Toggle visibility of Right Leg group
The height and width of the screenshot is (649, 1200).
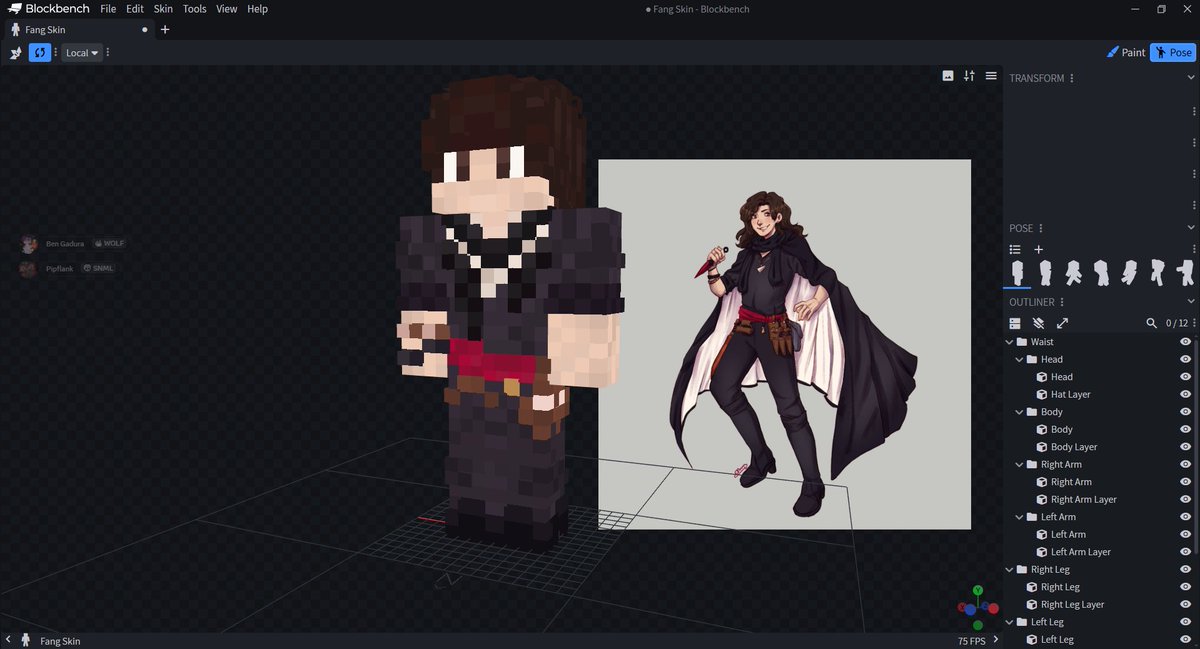click(x=1185, y=569)
